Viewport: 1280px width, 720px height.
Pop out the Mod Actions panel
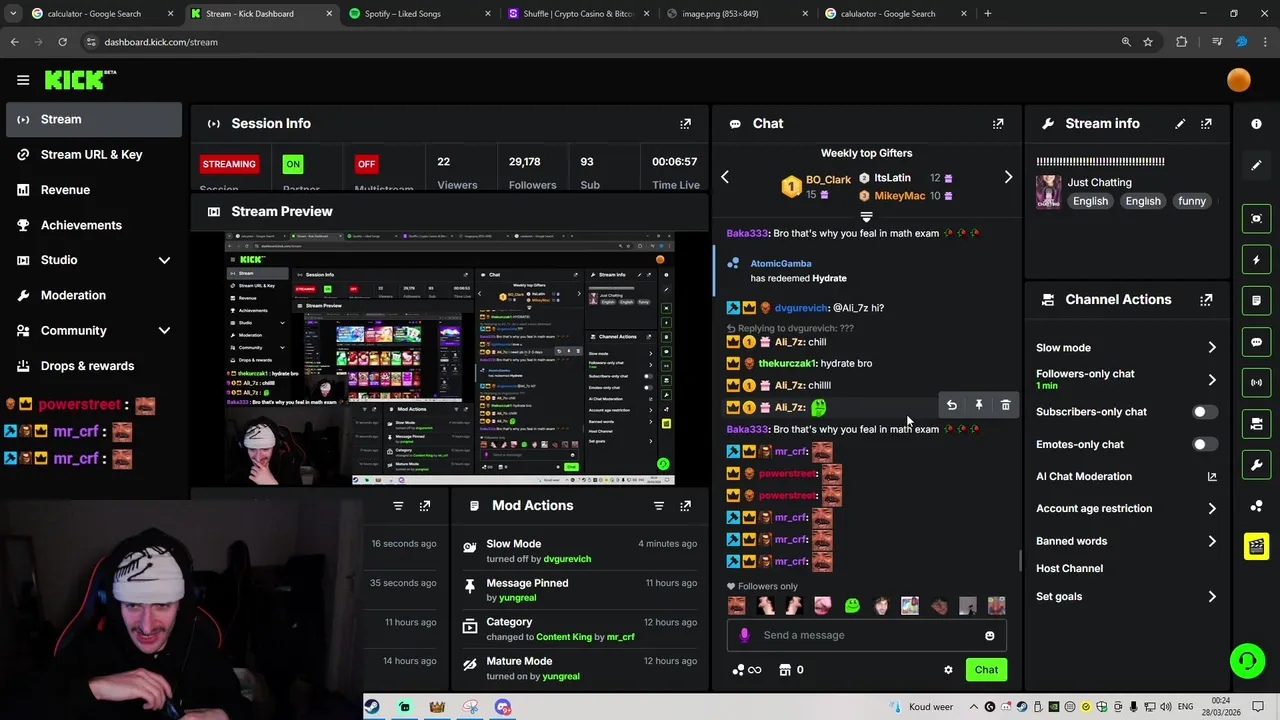coord(685,506)
